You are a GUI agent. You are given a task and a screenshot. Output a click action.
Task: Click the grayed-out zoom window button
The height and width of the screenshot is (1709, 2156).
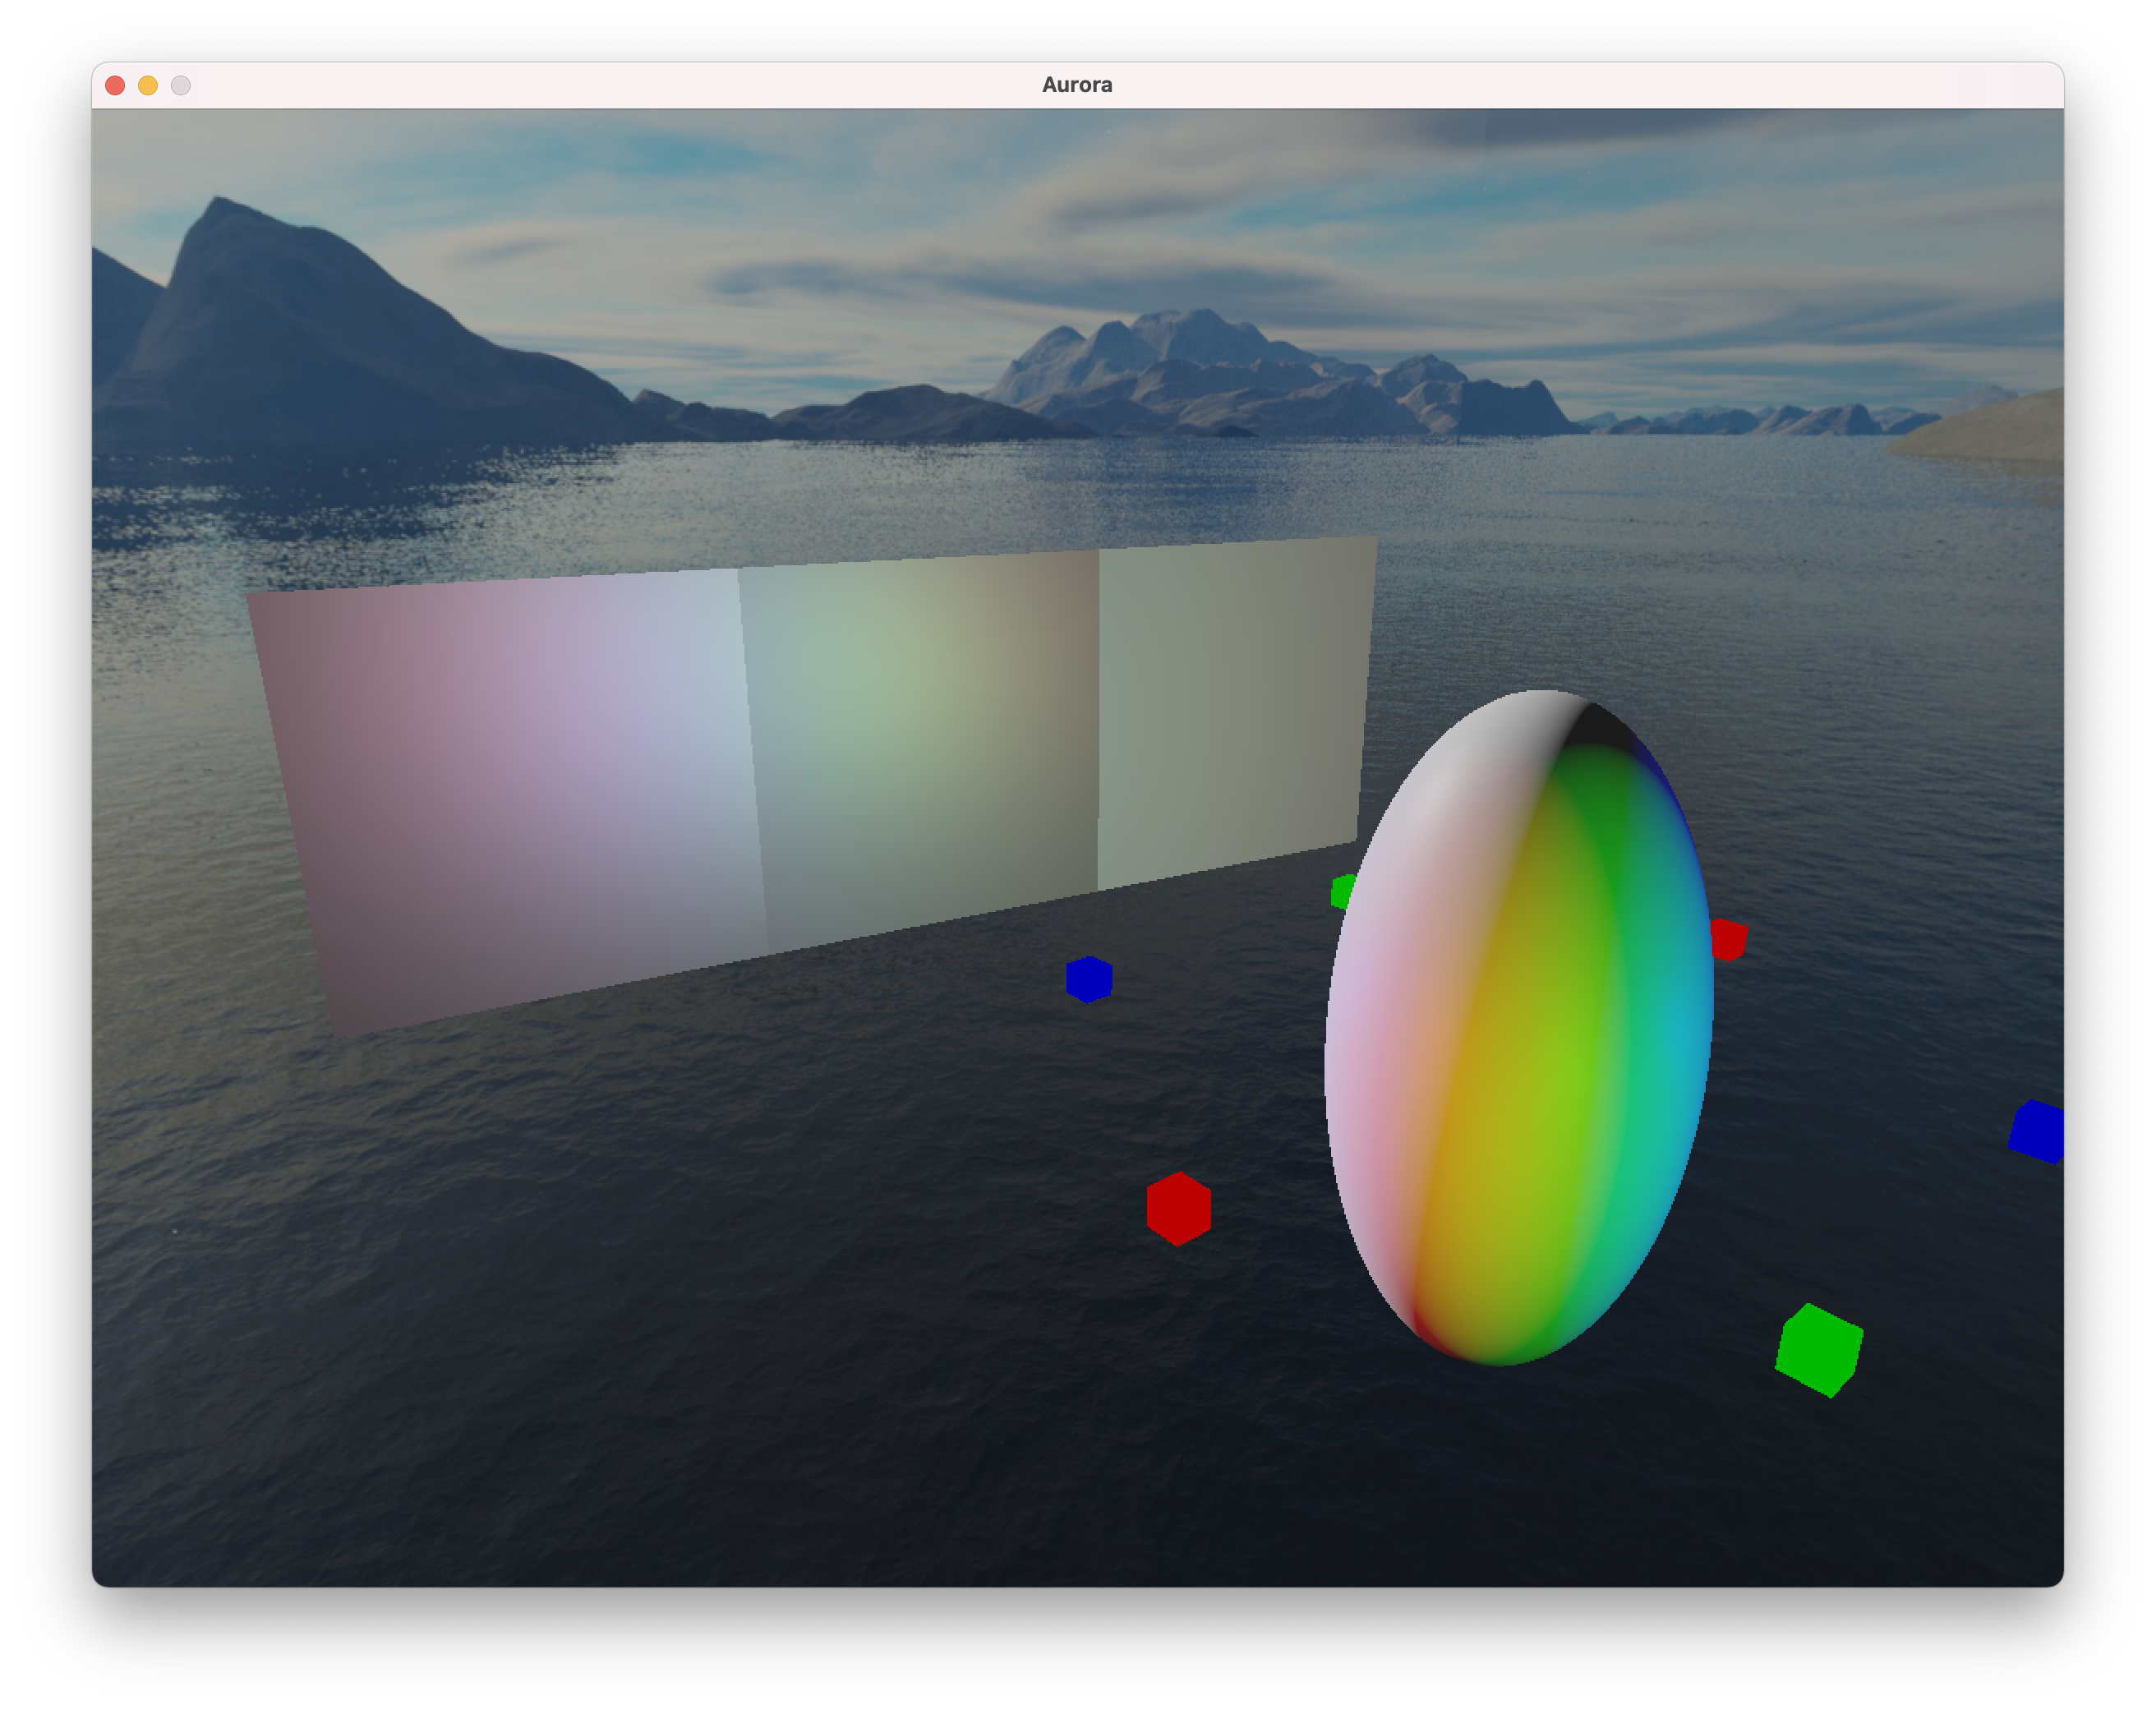181,86
